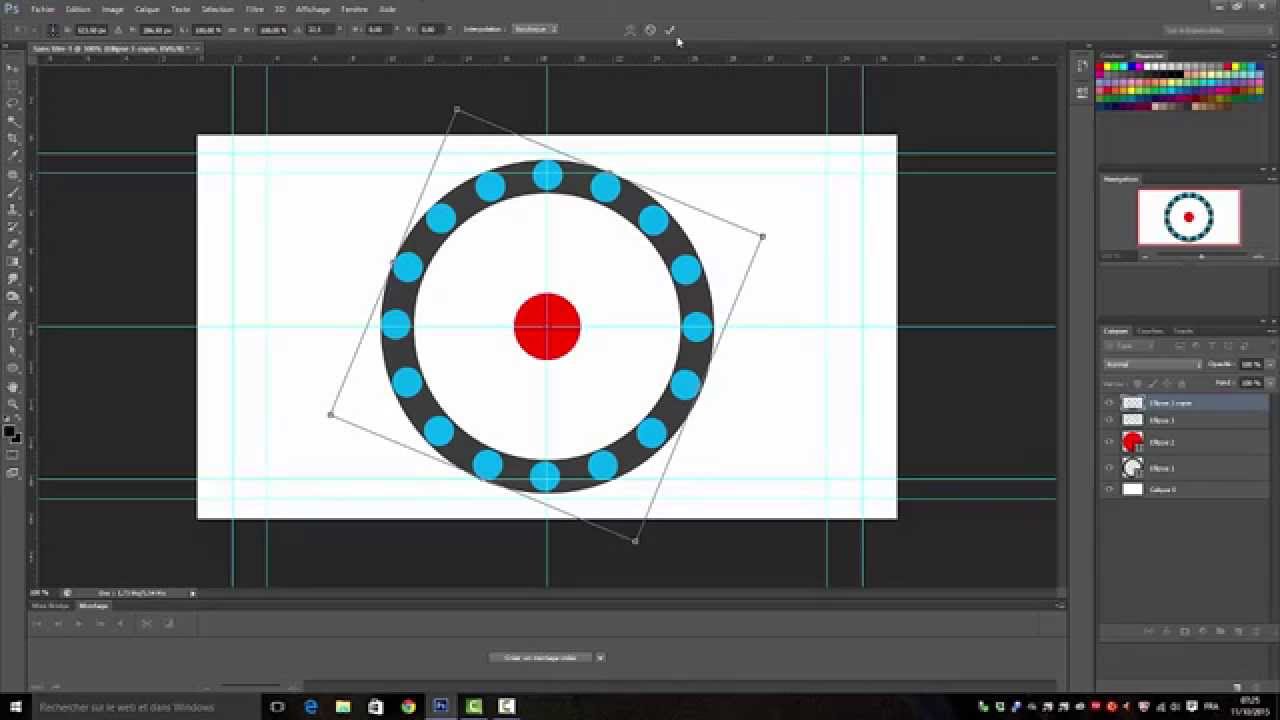Screen dimensions: 1280x720
Task: Click the Navigator preview thumbnail
Action: point(1189,217)
